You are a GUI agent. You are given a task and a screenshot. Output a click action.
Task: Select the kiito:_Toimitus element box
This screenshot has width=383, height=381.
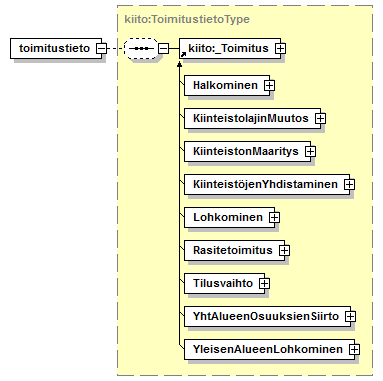pyautogui.click(x=230, y=49)
